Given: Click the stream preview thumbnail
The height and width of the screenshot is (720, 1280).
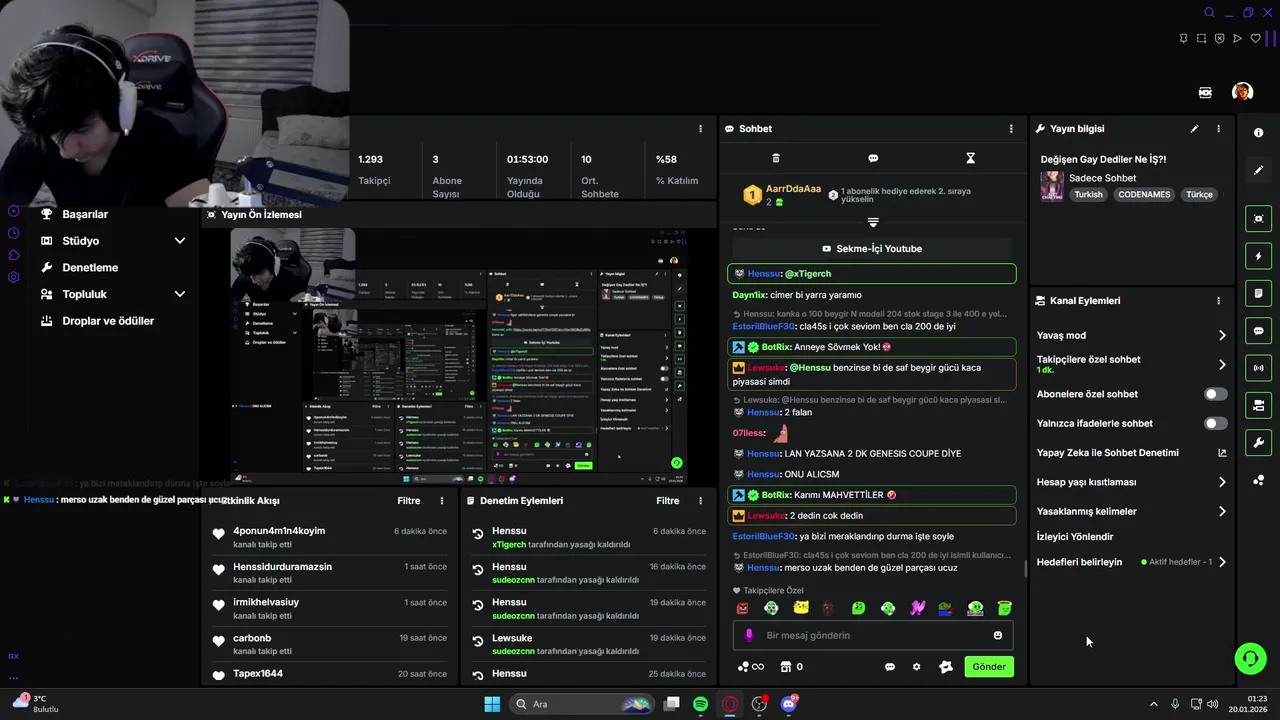Looking at the screenshot, I should point(460,356).
